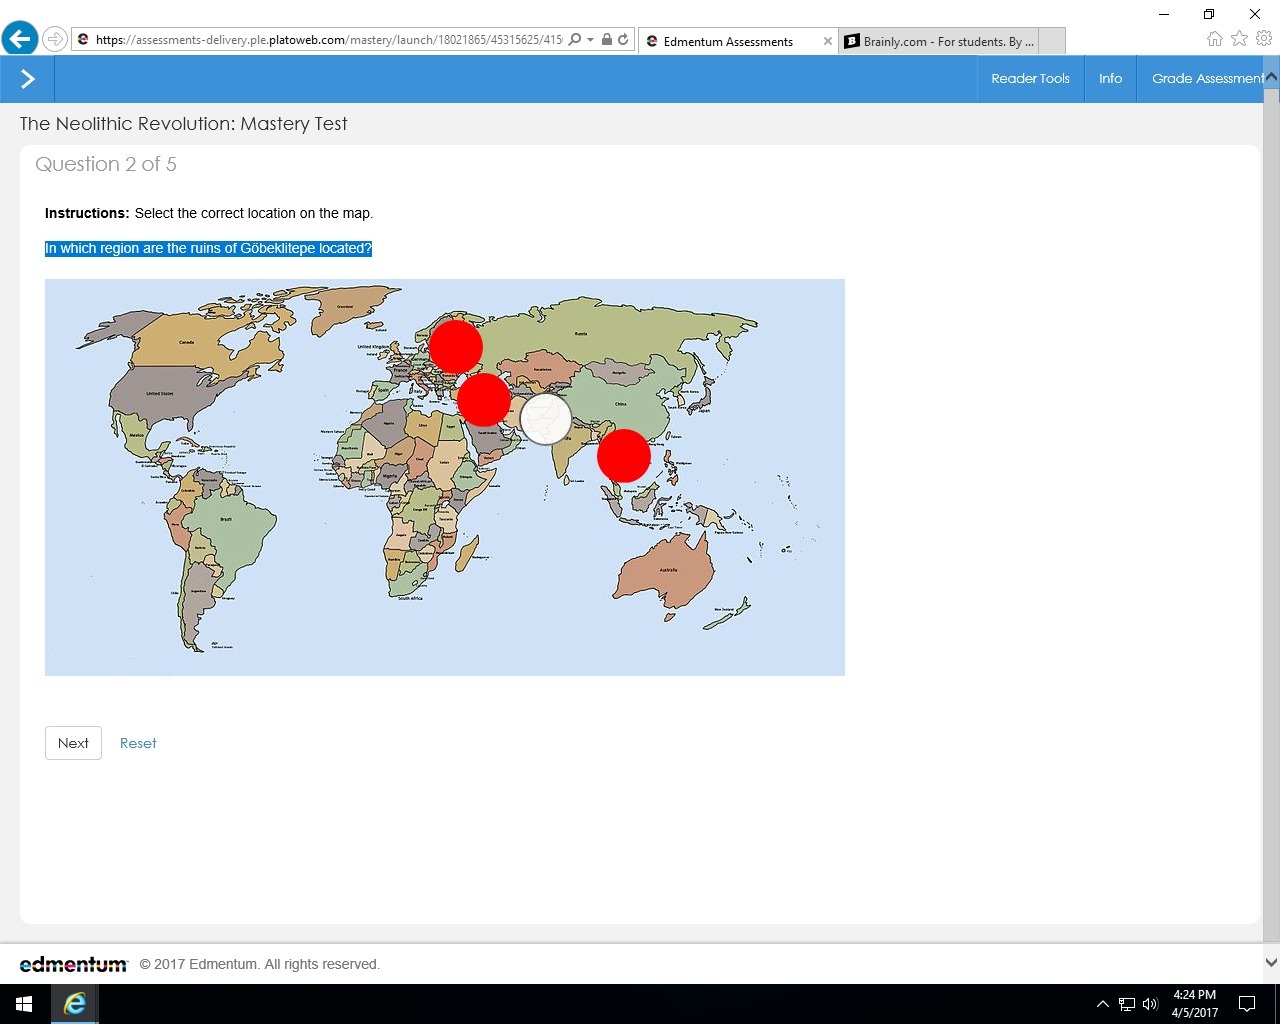Click the security lock icon in the address bar
The width and height of the screenshot is (1280, 1024).
tap(607, 40)
